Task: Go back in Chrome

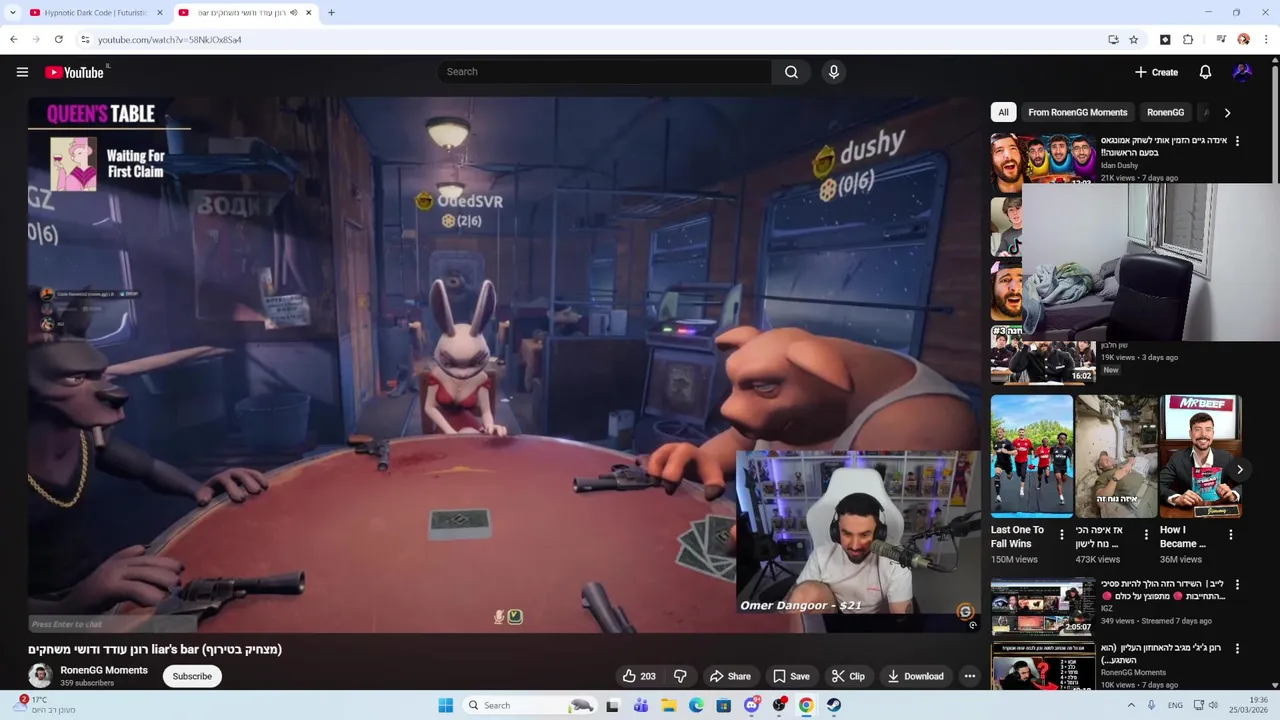Action: click(x=14, y=40)
